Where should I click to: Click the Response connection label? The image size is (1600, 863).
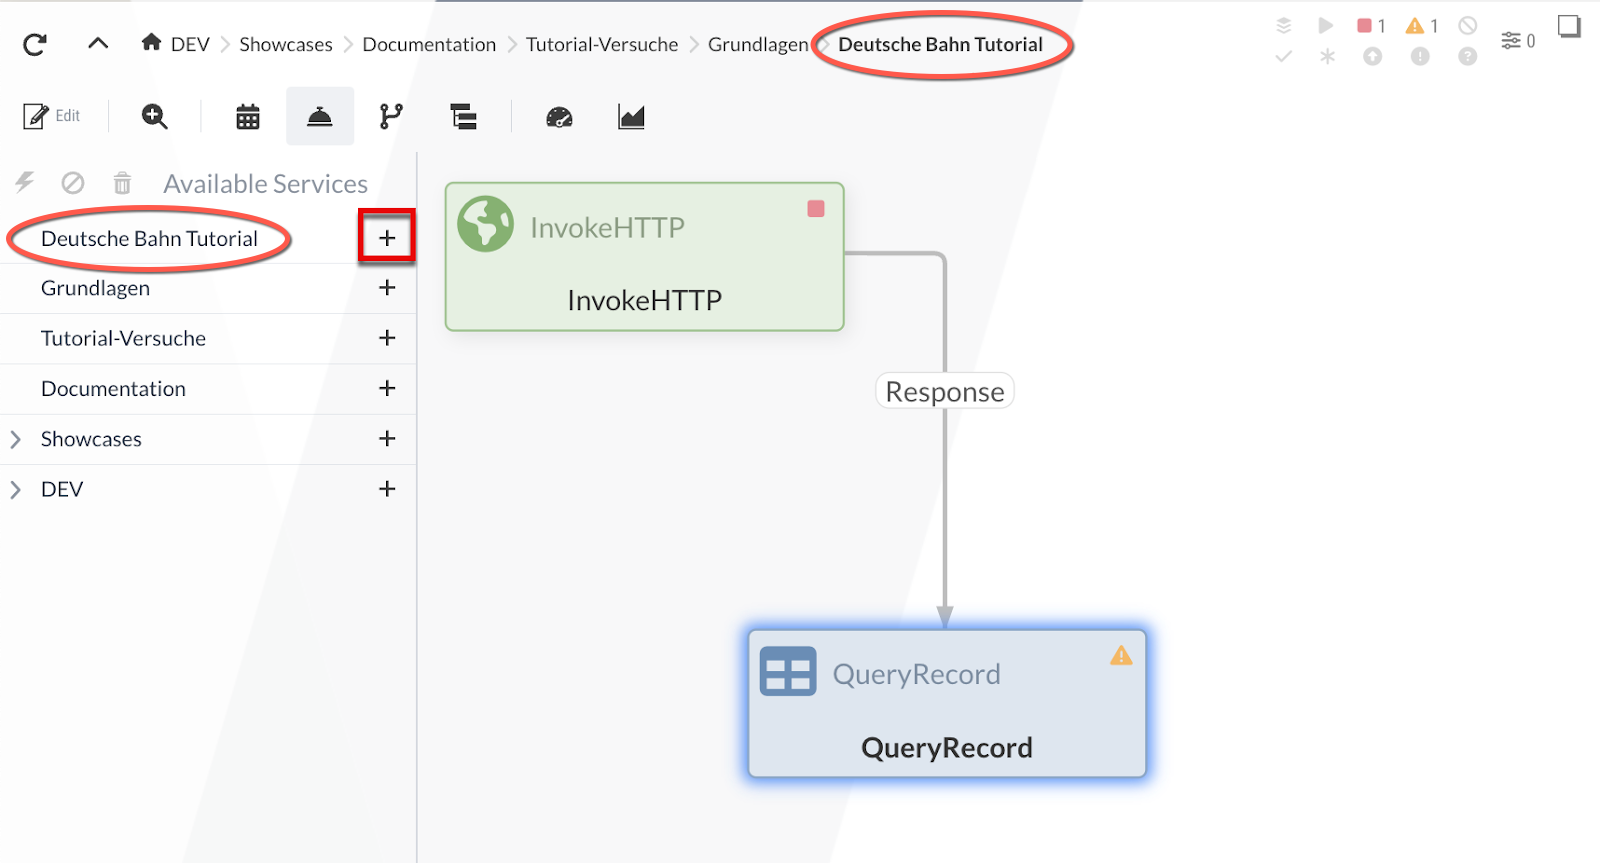coord(944,391)
